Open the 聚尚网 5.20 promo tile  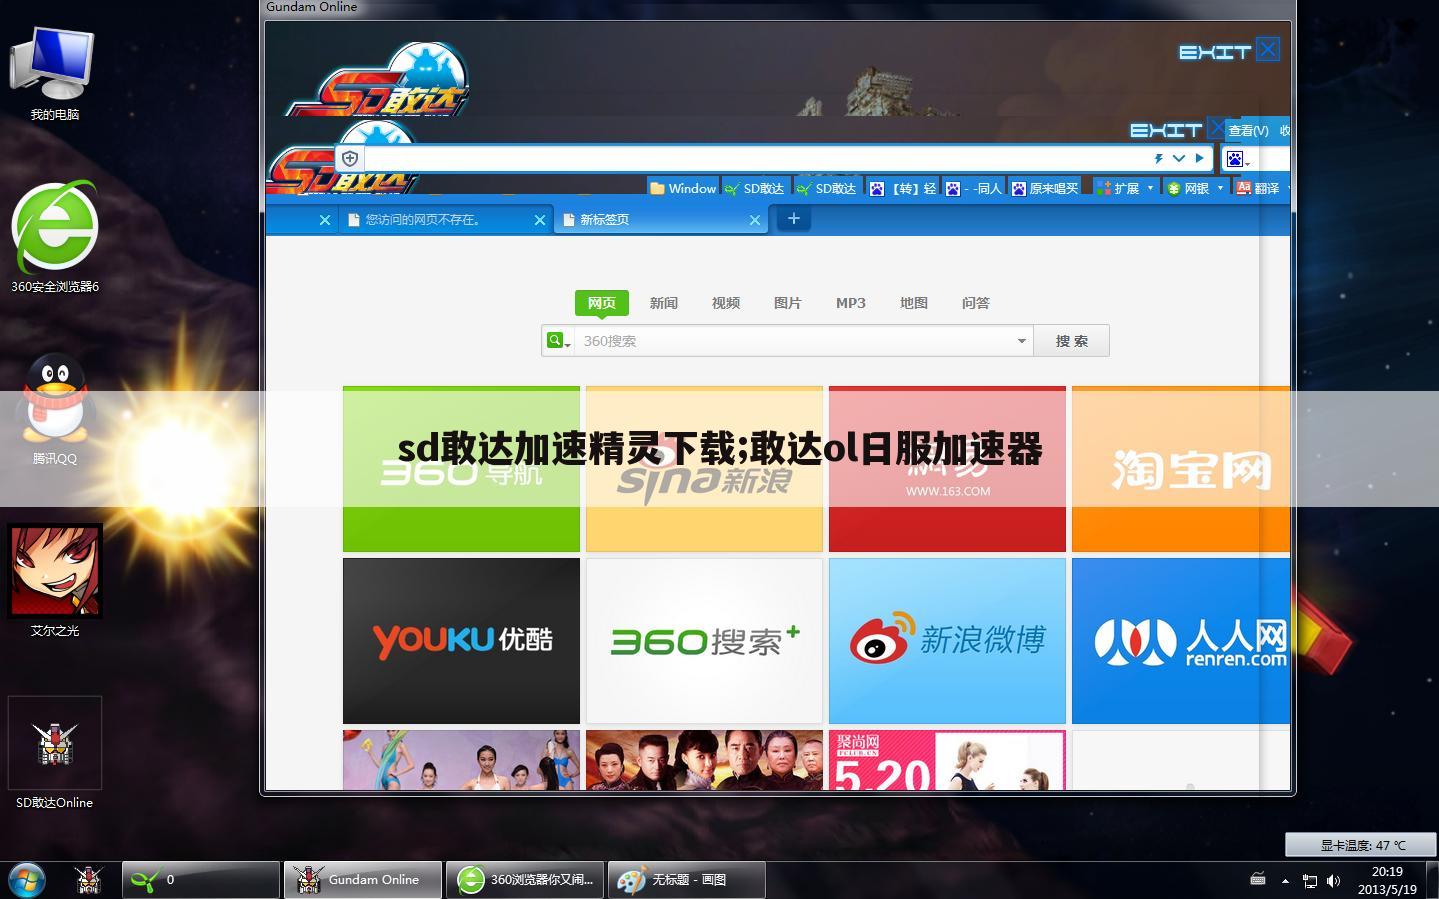click(x=947, y=760)
